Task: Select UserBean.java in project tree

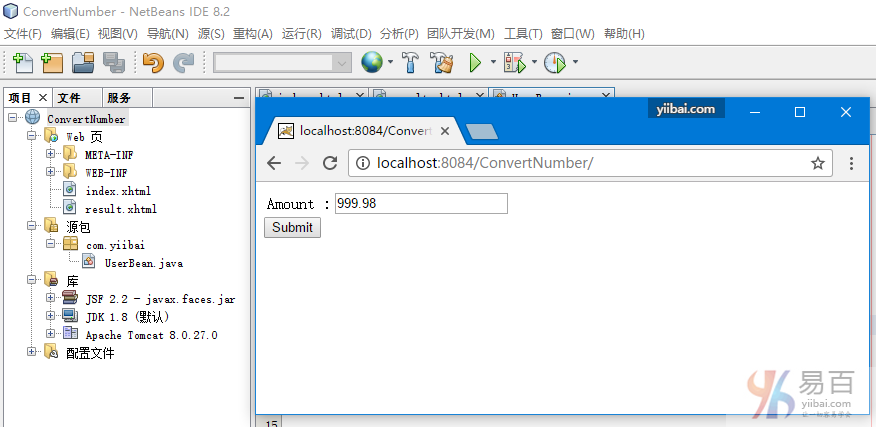Action: (143, 263)
